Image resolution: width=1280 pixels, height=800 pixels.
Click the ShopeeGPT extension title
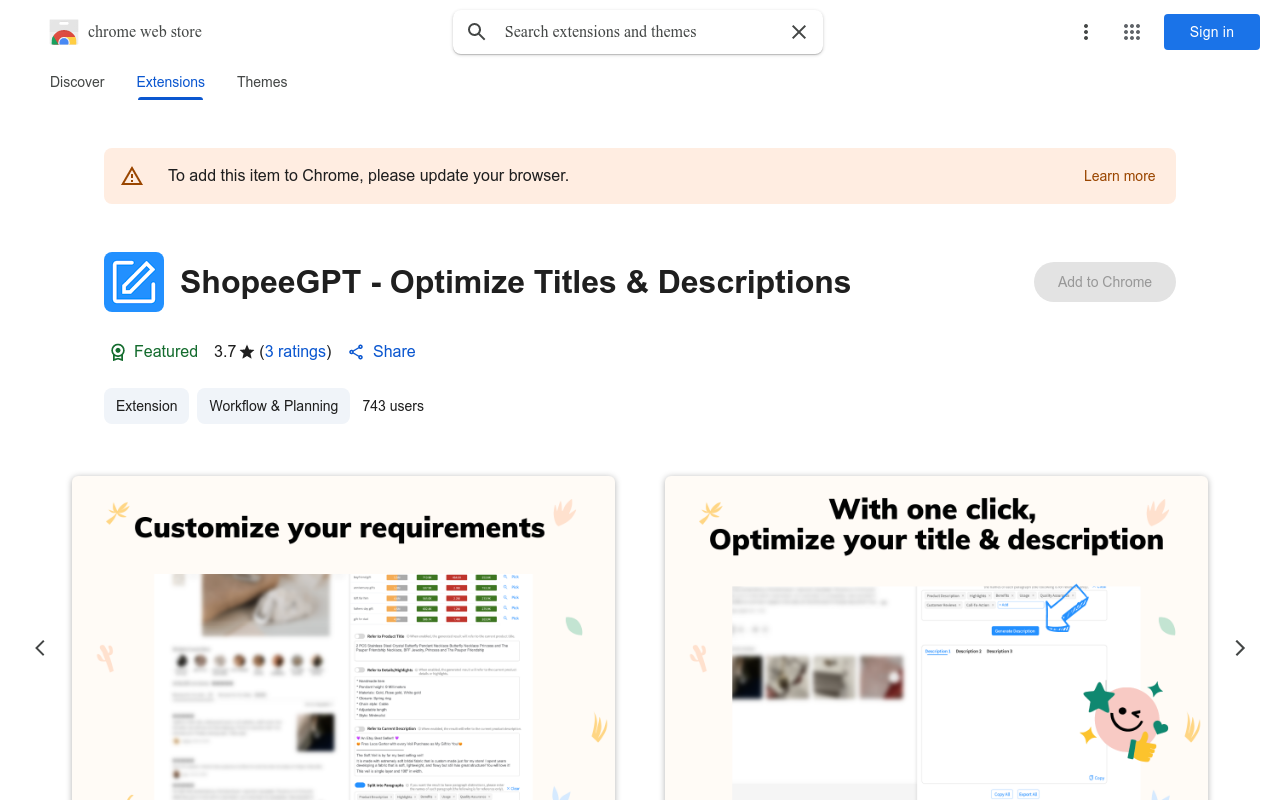pyautogui.click(x=515, y=282)
